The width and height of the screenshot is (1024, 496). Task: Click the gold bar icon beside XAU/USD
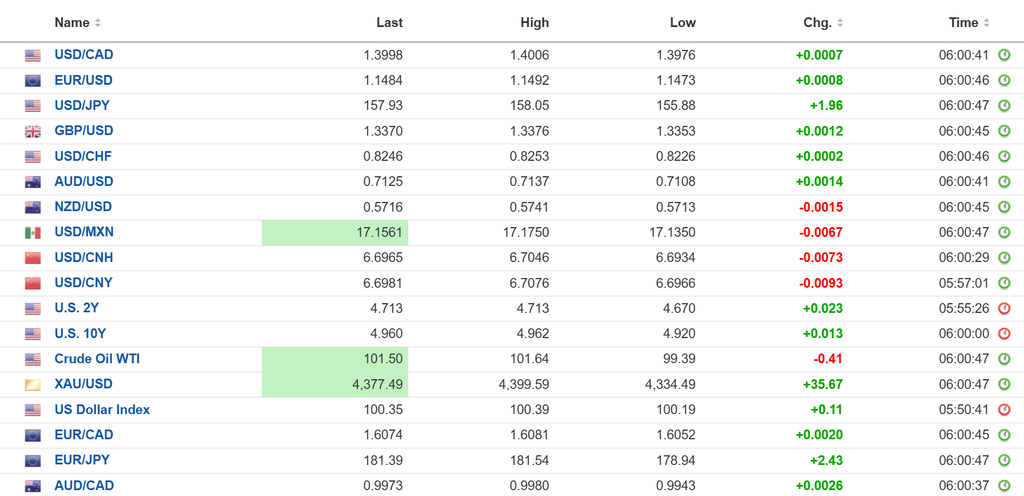(x=33, y=385)
